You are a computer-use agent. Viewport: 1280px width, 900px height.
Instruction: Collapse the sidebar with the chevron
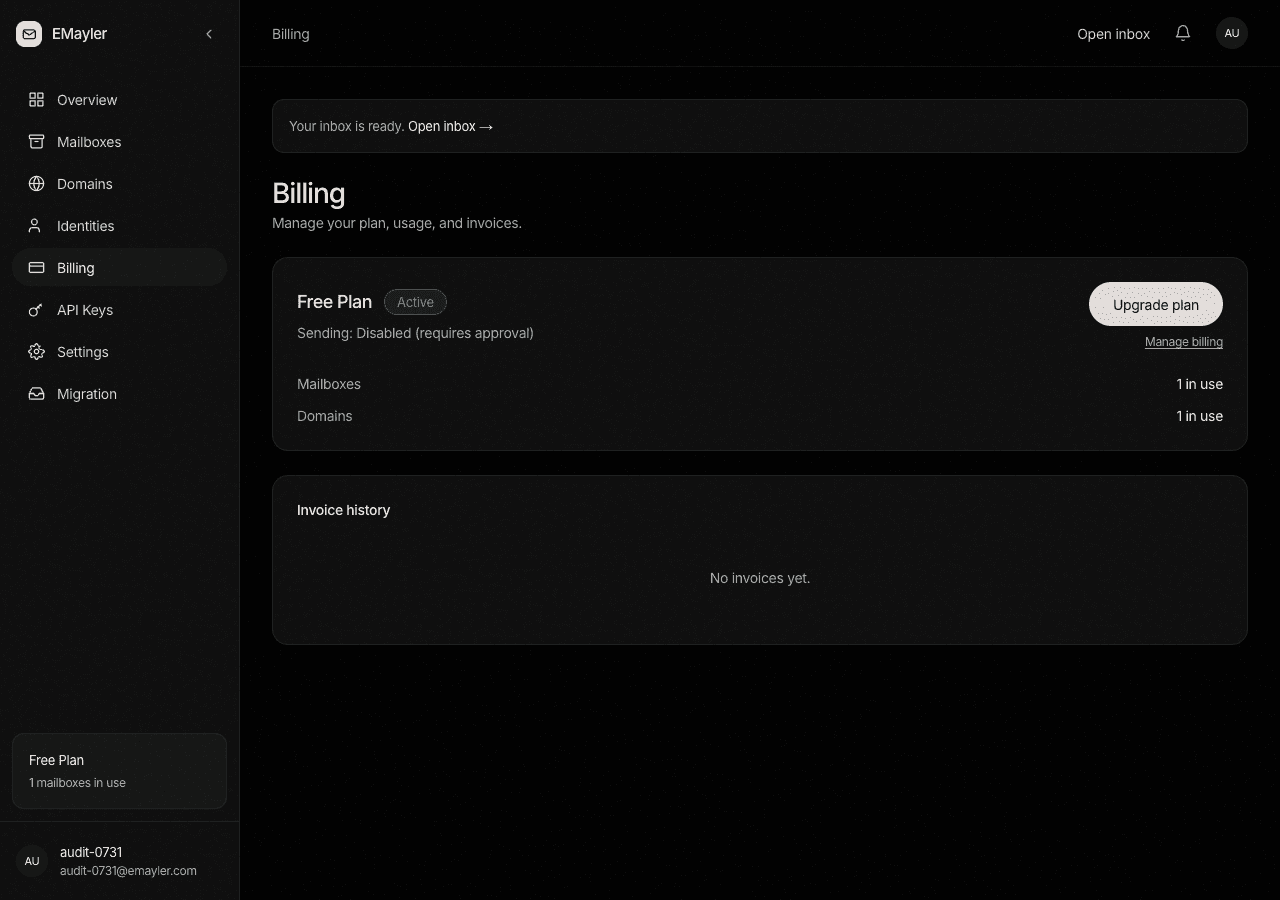point(209,34)
